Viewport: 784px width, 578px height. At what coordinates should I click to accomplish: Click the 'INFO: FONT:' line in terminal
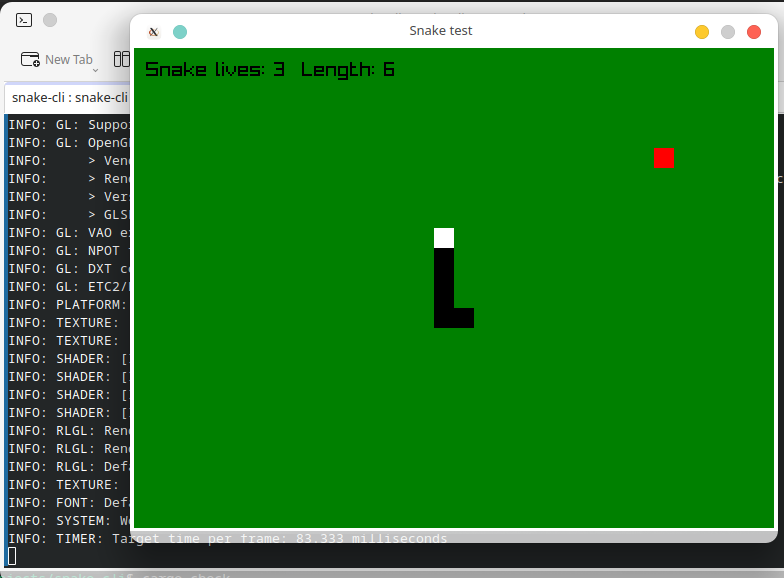coord(69,502)
